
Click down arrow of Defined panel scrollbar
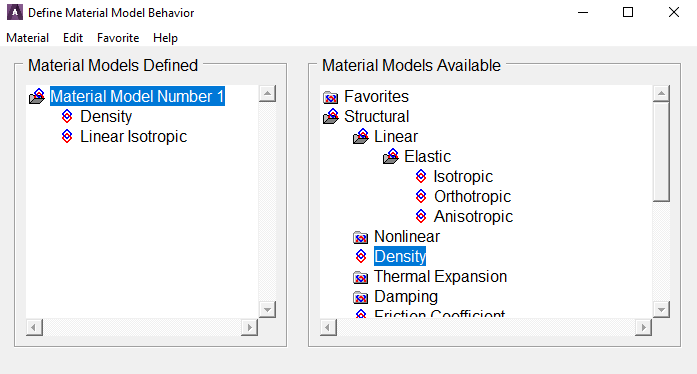click(x=267, y=310)
